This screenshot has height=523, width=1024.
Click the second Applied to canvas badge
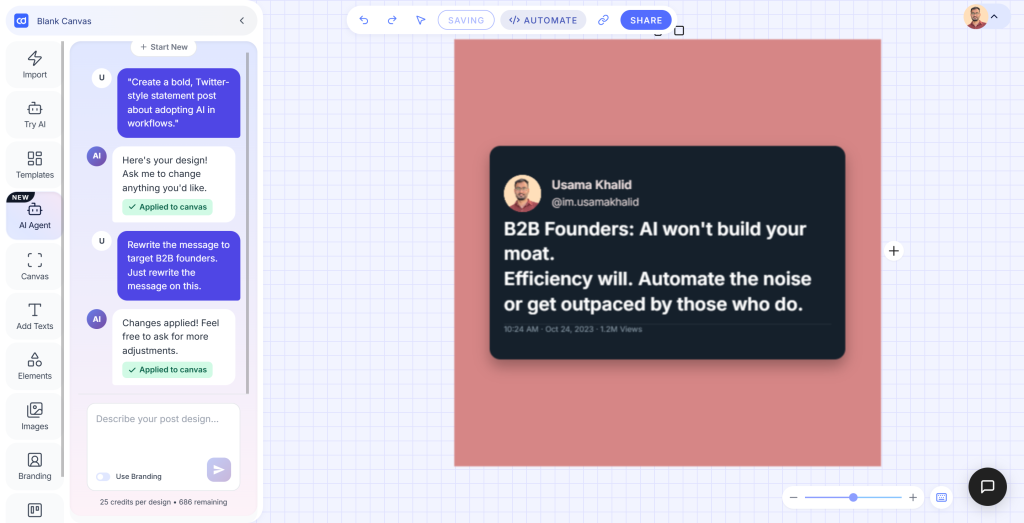tap(167, 370)
